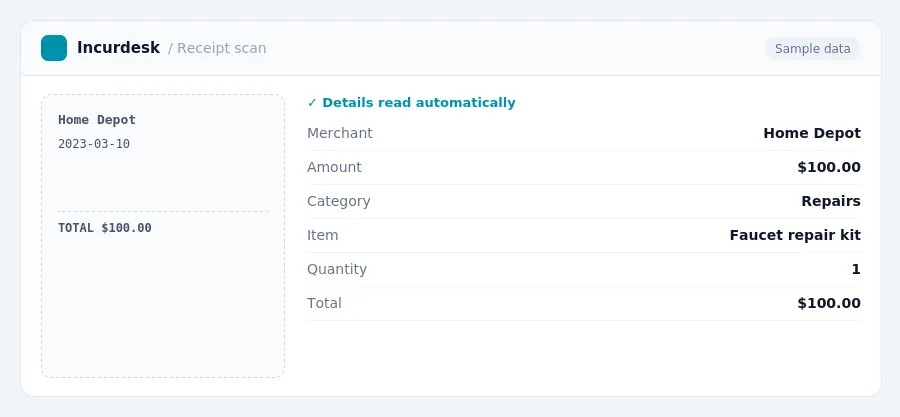This screenshot has height=417, width=900.
Task: Select the Merchant field label
Action: click(x=340, y=133)
